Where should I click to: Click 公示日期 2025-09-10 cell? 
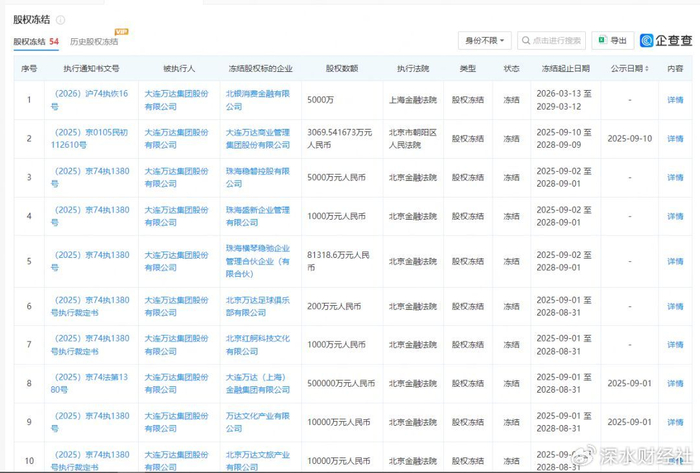(629, 139)
